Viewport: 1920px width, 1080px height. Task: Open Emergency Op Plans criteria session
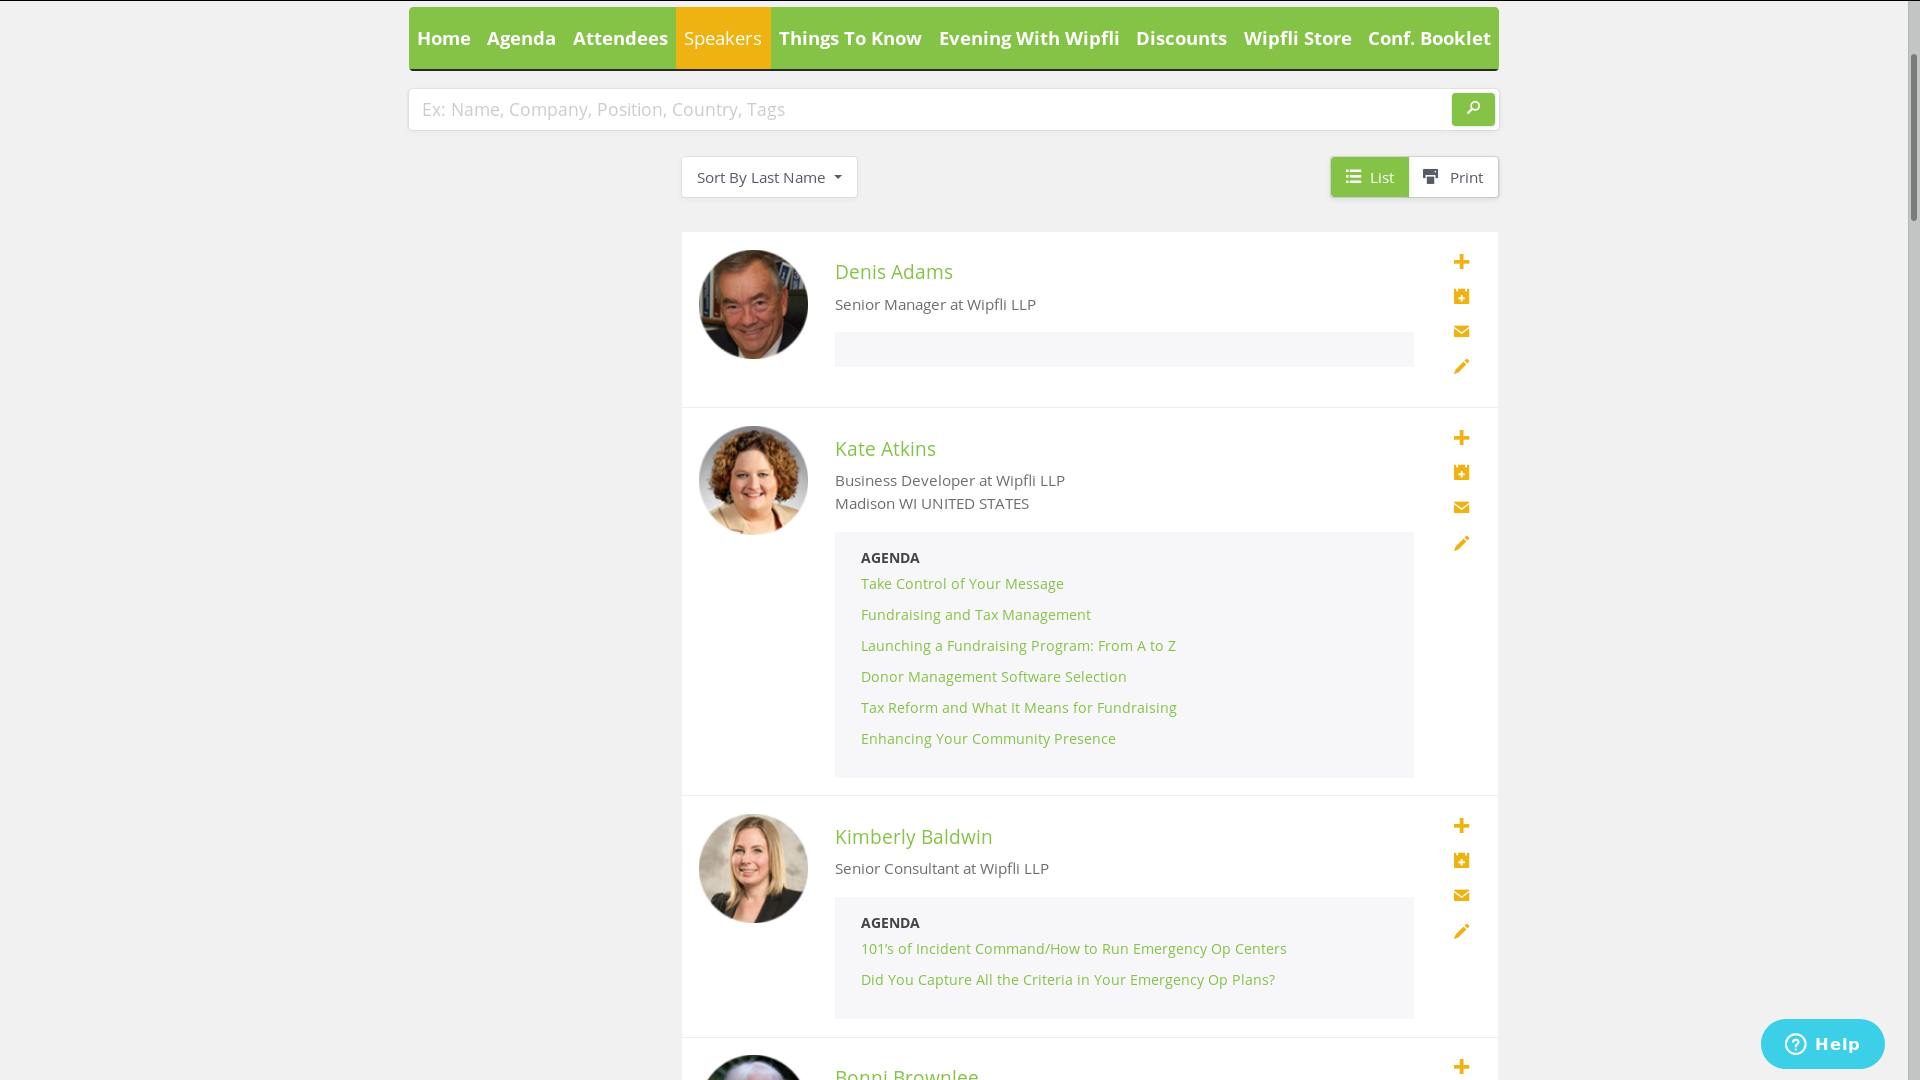pyautogui.click(x=1067, y=980)
